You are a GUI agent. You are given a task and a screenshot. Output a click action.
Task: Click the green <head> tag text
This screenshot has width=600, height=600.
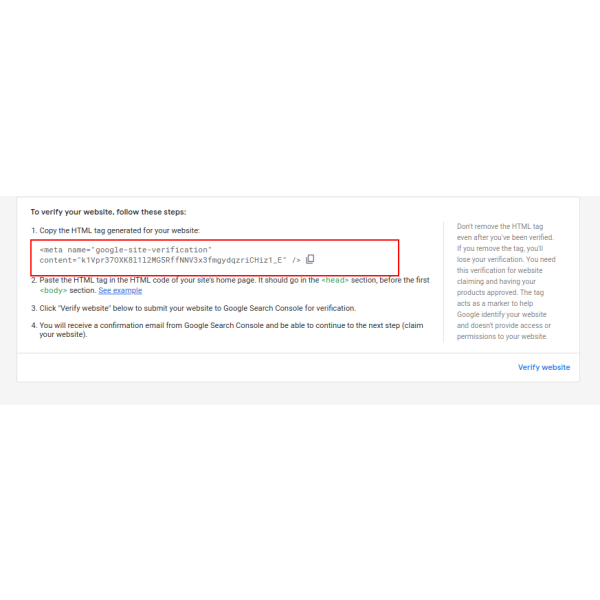pos(335,280)
